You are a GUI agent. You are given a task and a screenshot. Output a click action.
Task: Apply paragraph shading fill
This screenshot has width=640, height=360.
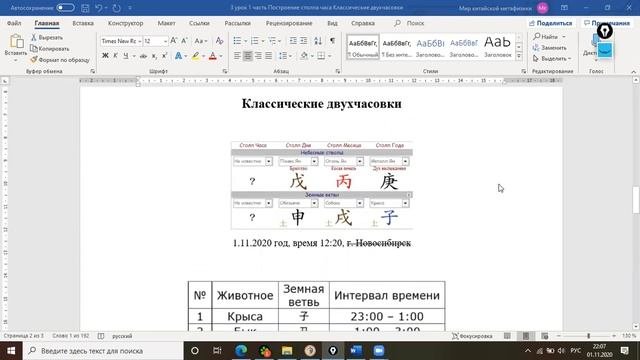tap(304, 56)
